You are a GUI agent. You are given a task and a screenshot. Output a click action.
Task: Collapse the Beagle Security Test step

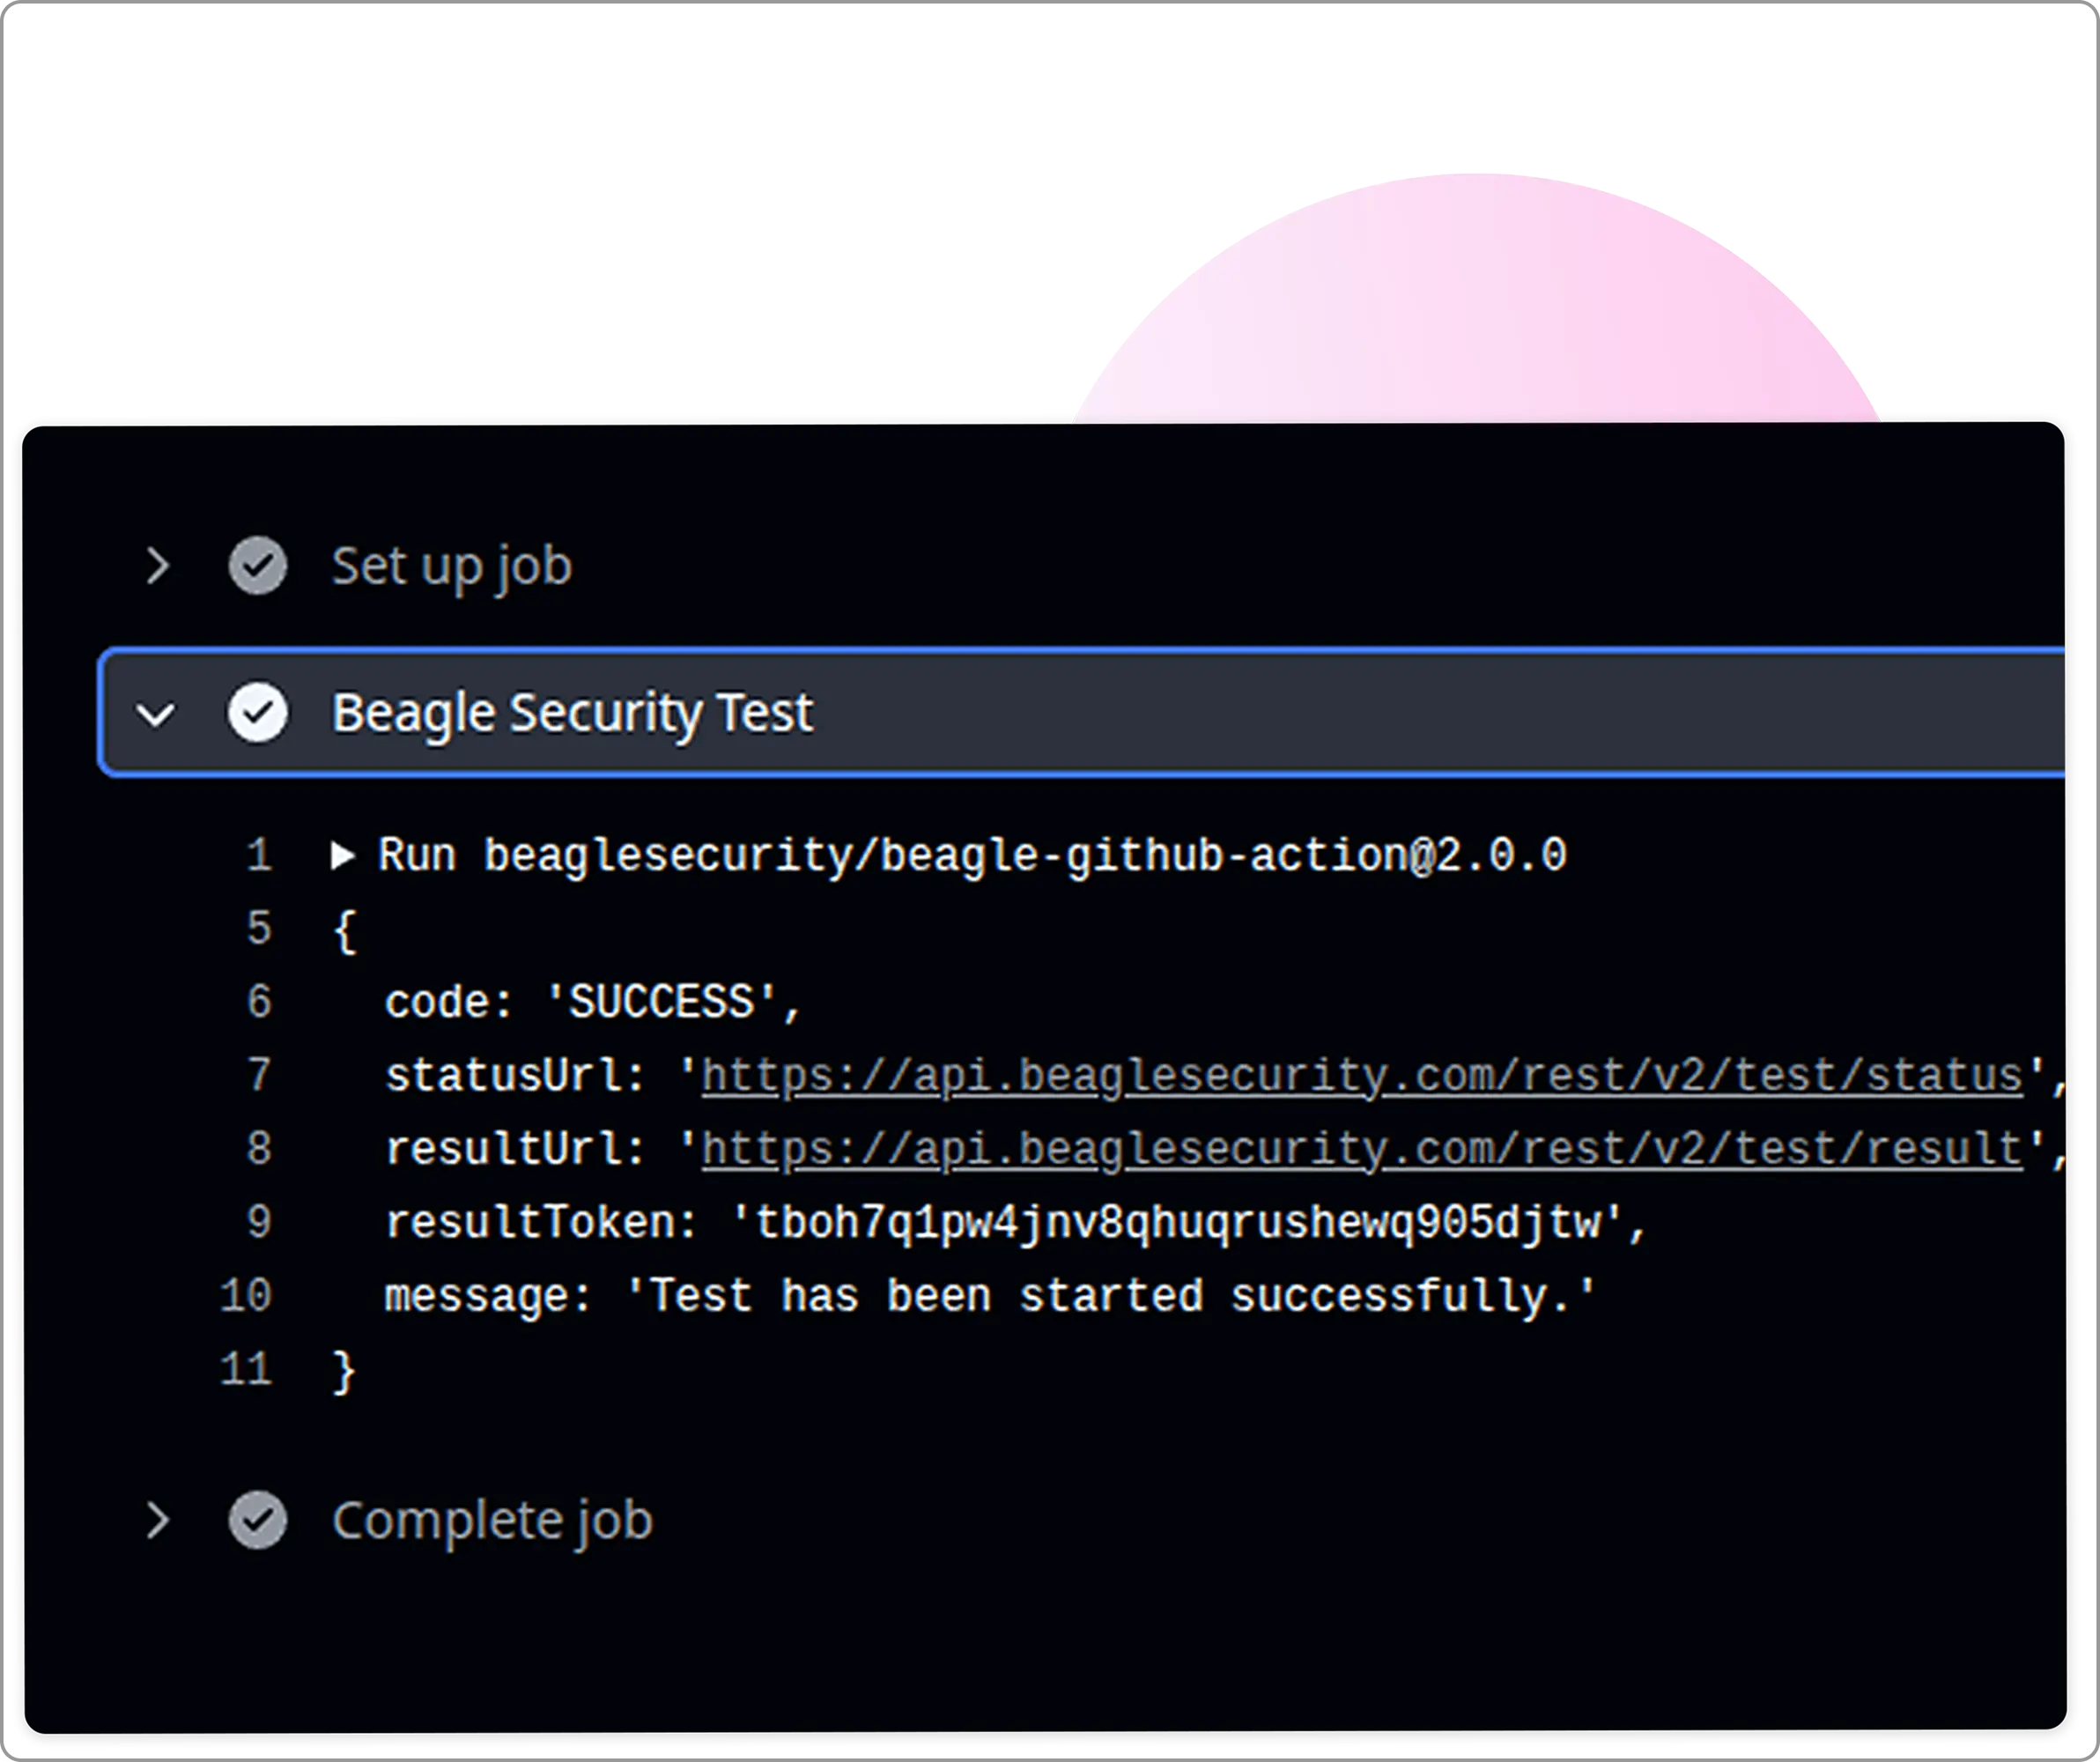[x=156, y=714]
